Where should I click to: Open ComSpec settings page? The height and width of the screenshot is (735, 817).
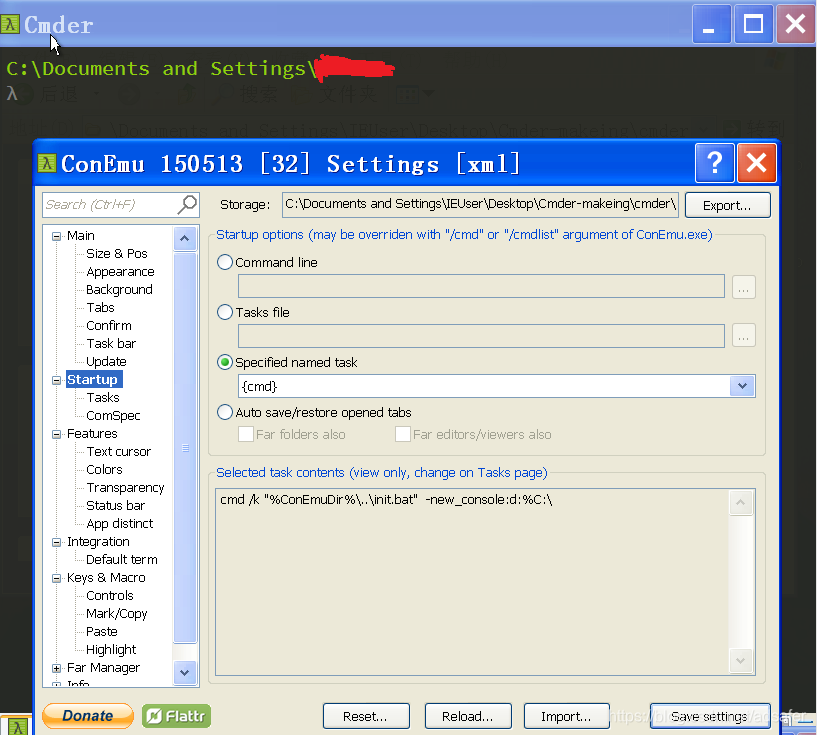[x=113, y=416]
